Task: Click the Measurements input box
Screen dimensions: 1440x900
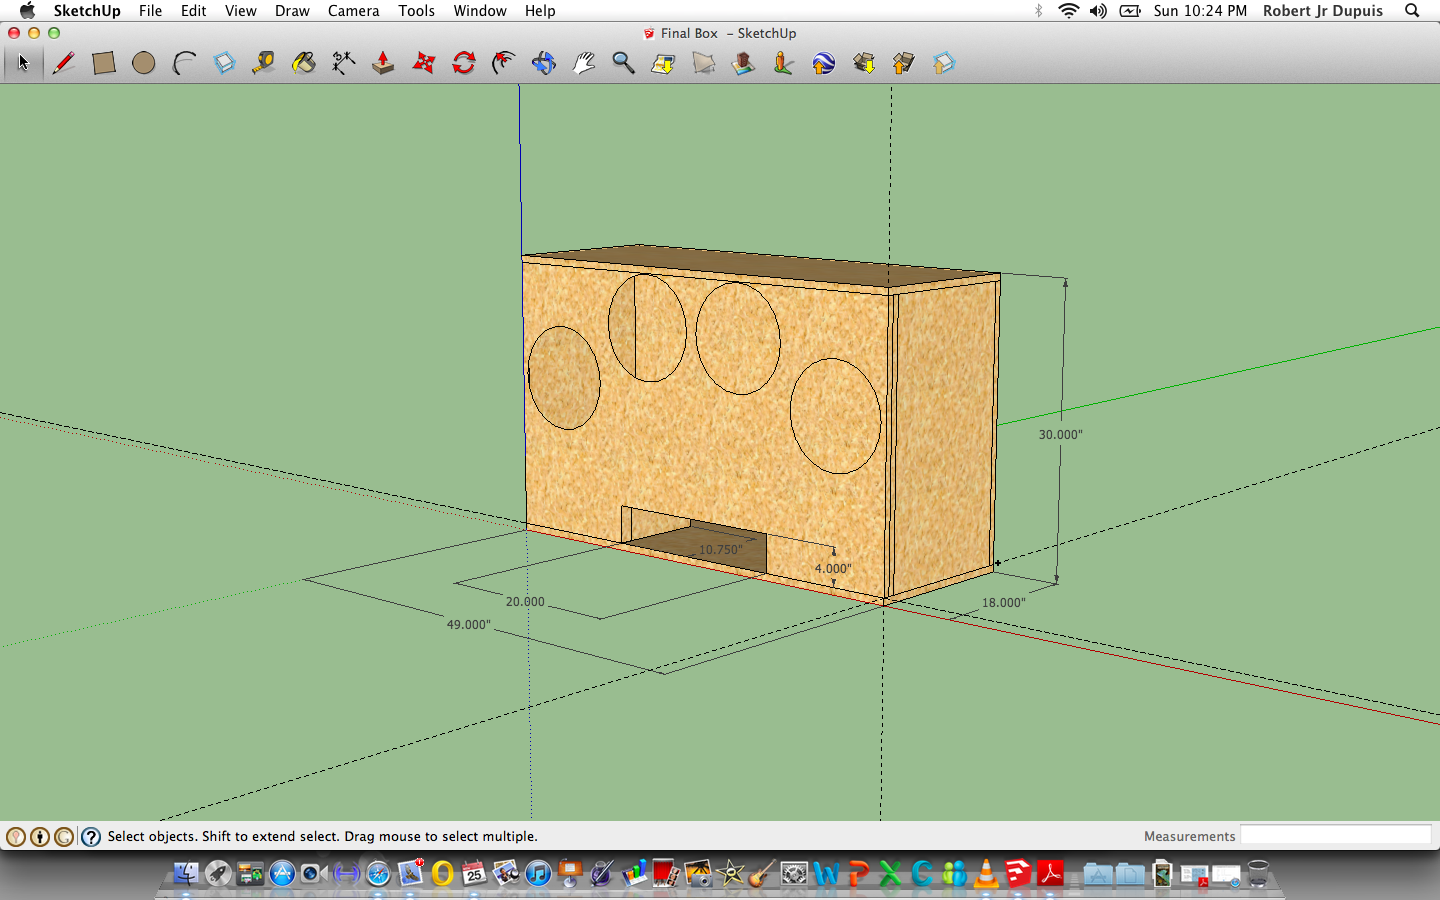Action: pyautogui.click(x=1336, y=836)
